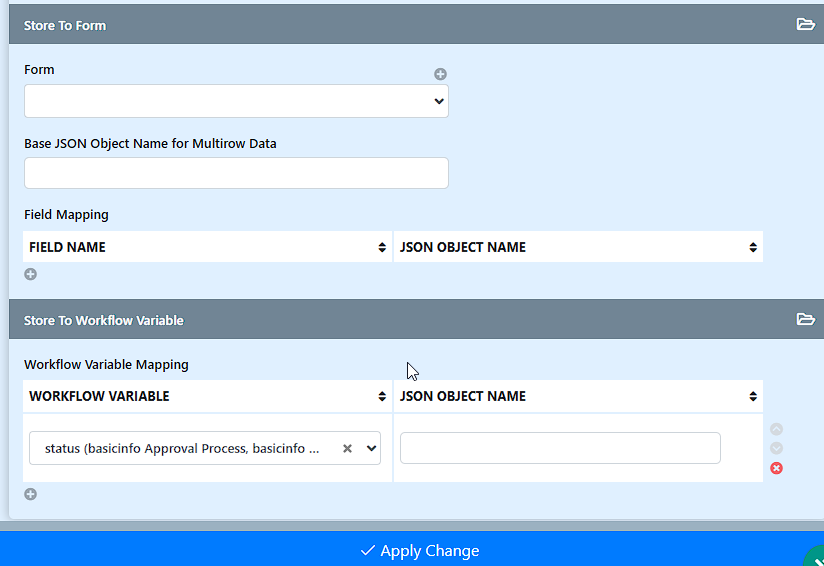Collapse the Store To Form folder icon
This screenshot has width=824, height=566.
click(x=805, y=24)
